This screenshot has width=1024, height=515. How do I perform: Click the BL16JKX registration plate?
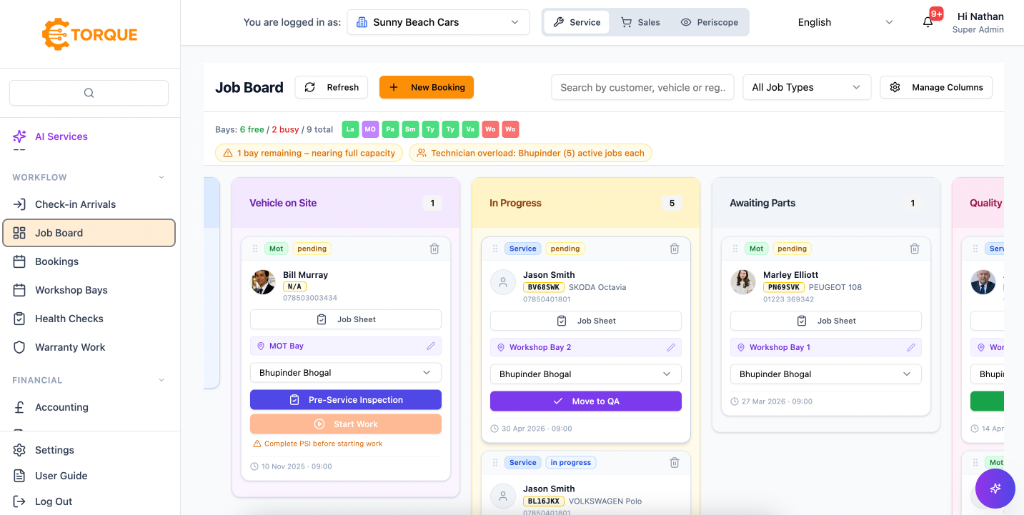(x=543, y=501)
